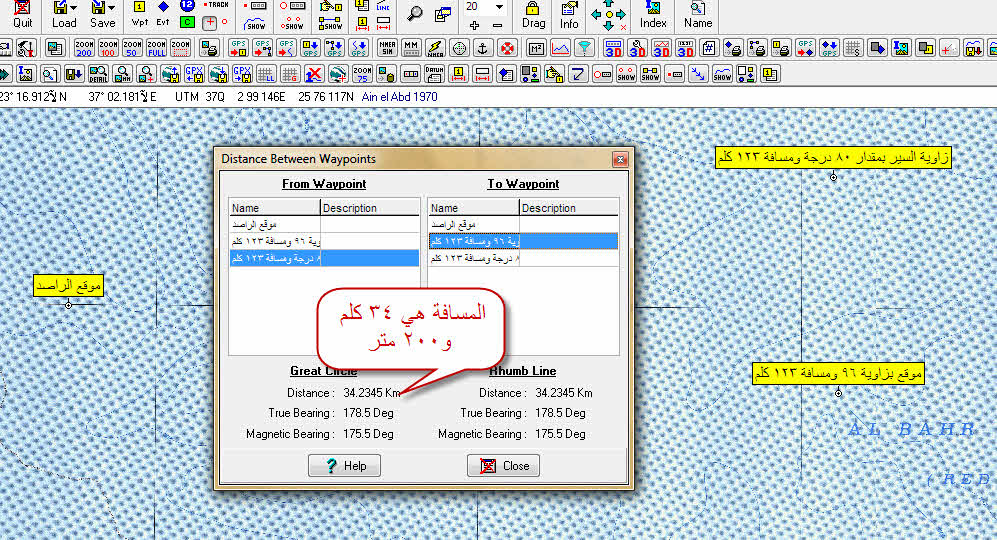The width and height of the screenshot is (997, 540).
Task: Click the # hash document icon
Action: pos(709,48)
